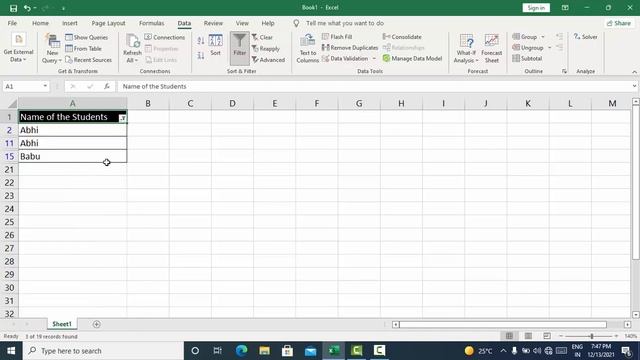640x360 pixels.
Task: Click the Insert Function fx icon
Action: (x=107, y=87)
